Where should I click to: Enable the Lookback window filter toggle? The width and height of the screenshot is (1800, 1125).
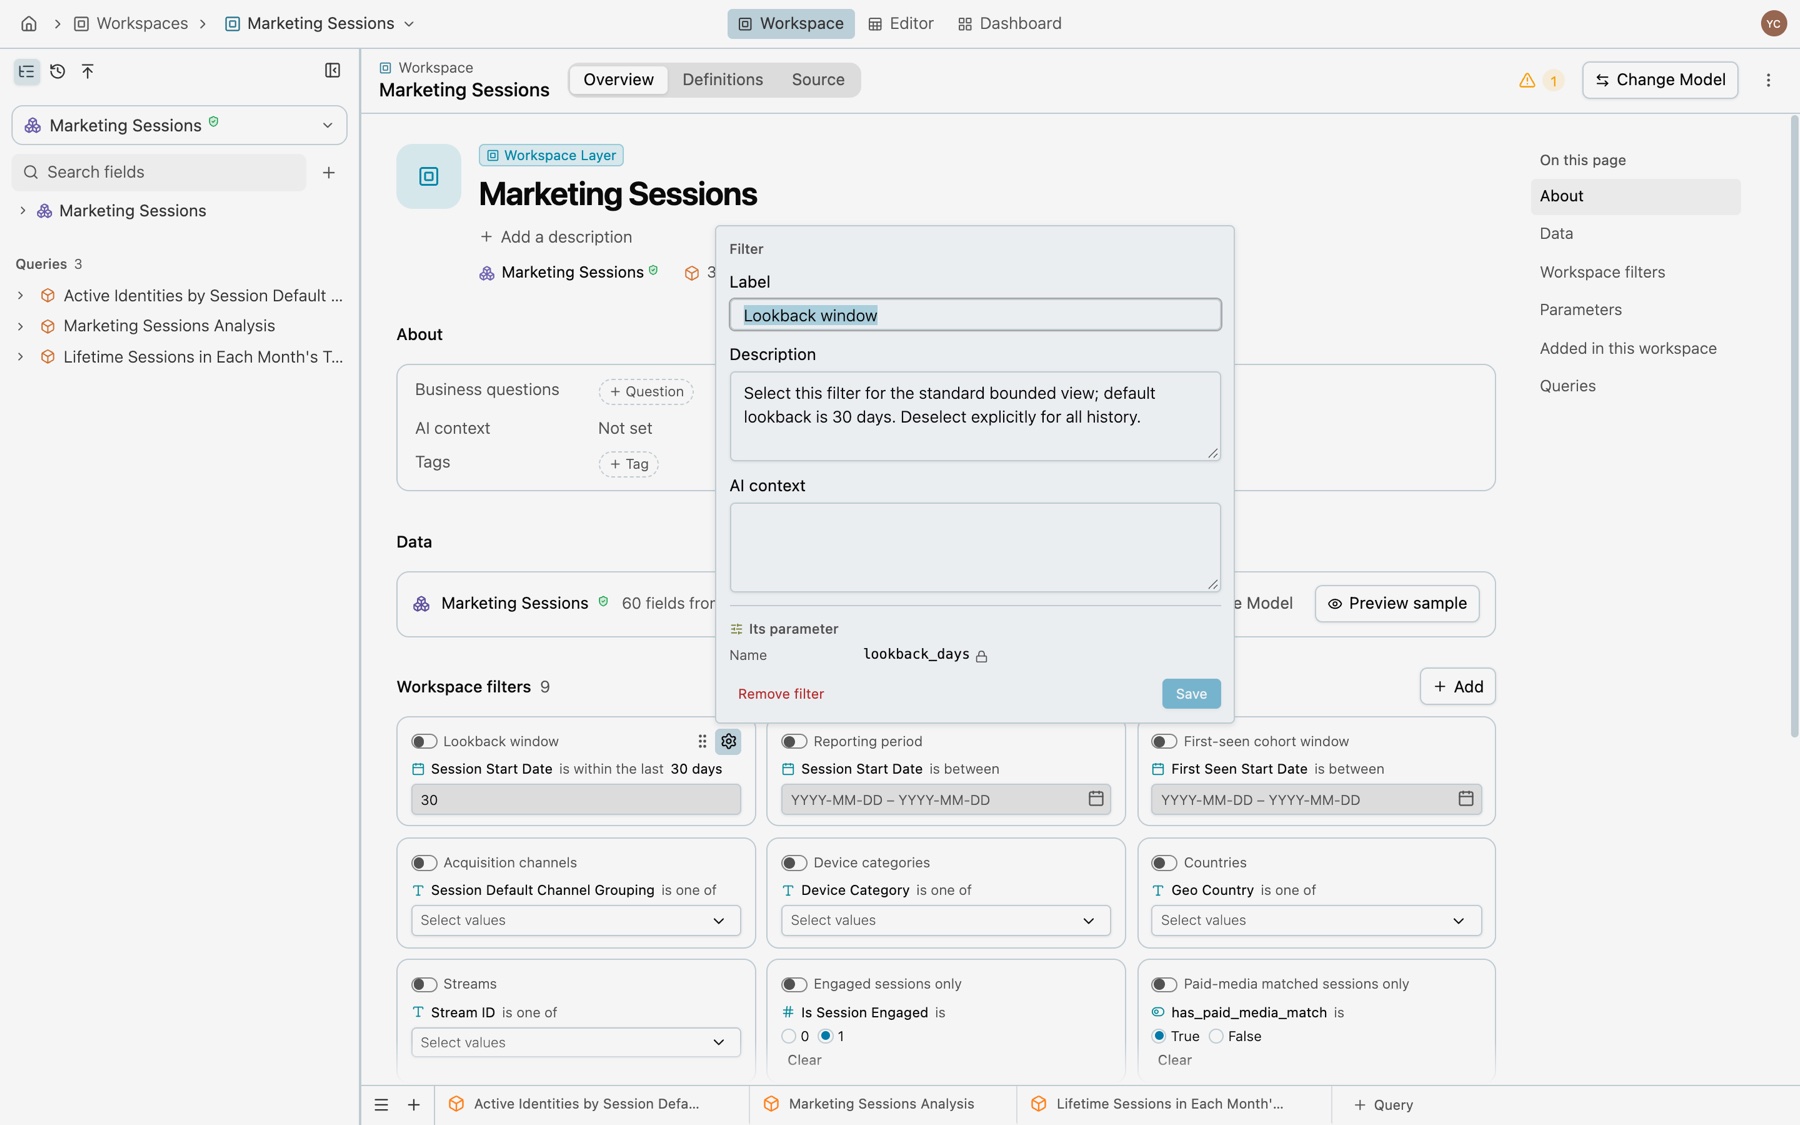point(424,741)
